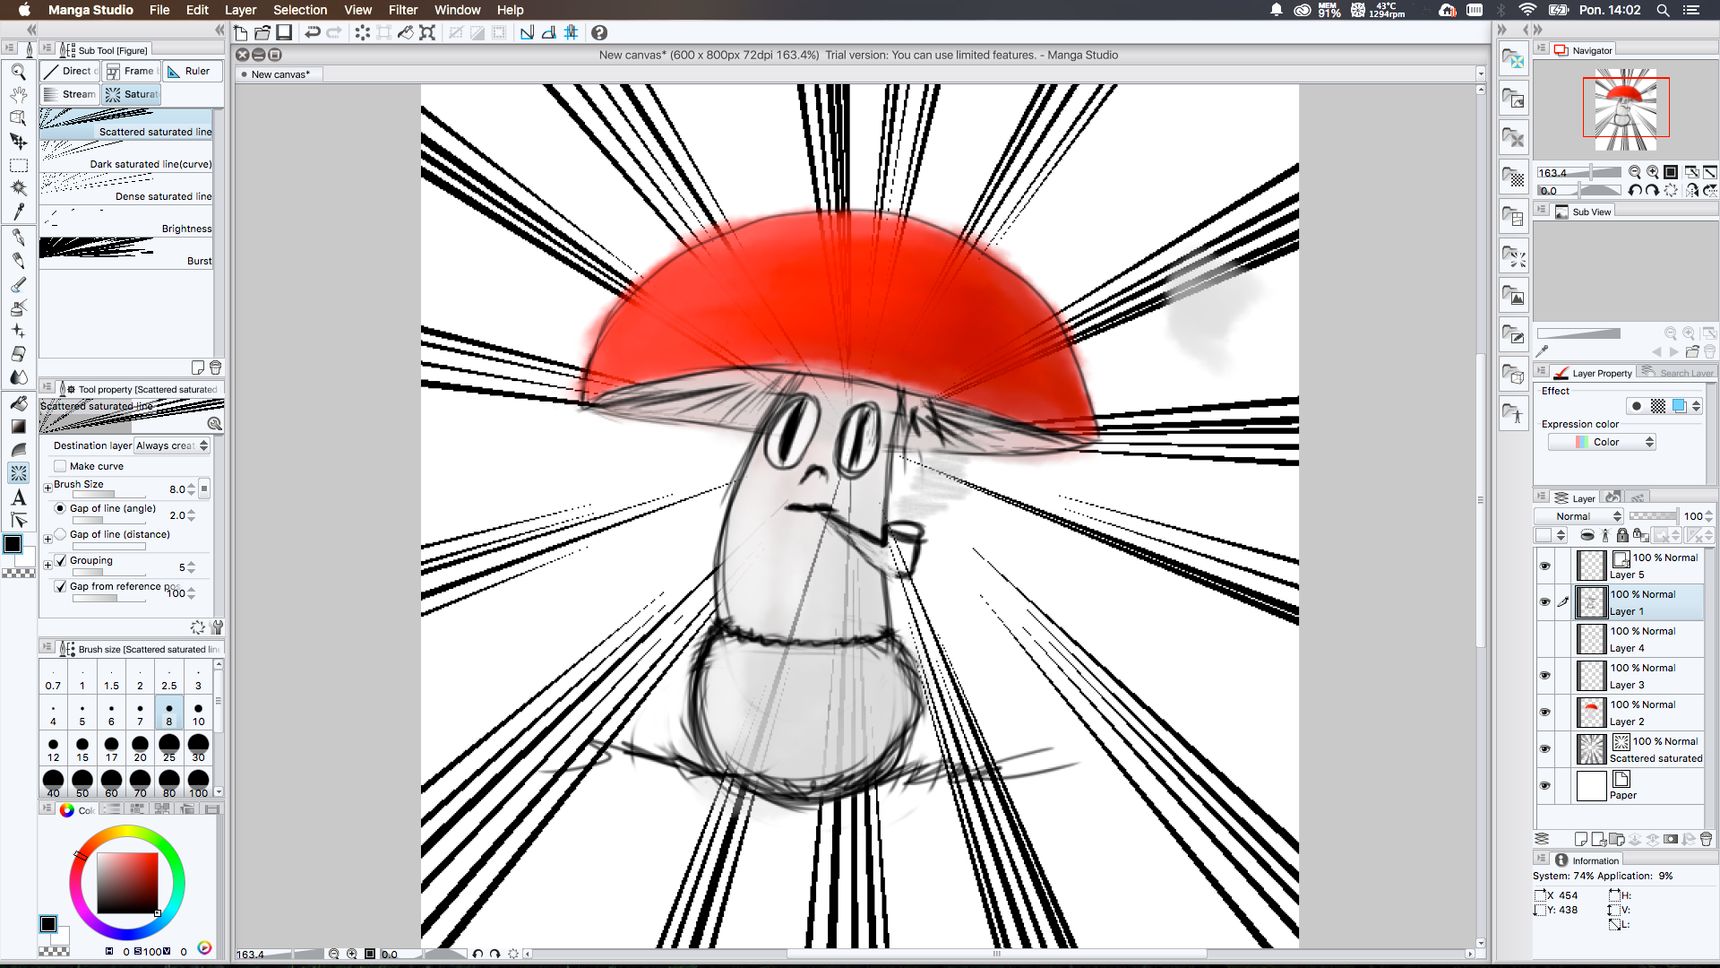Screen dimensions: 1720x968
Task: Click the Snap to grid icon
Action: pos(571,33)
